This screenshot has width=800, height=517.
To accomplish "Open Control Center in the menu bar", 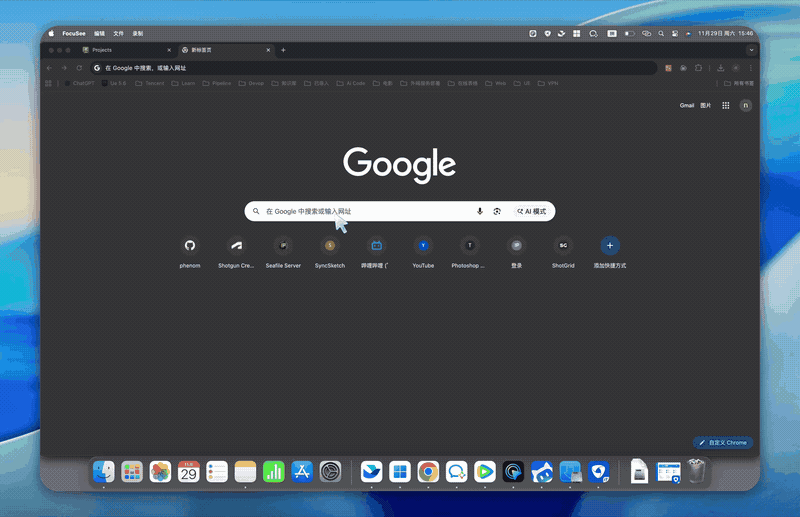I will 674,34.
